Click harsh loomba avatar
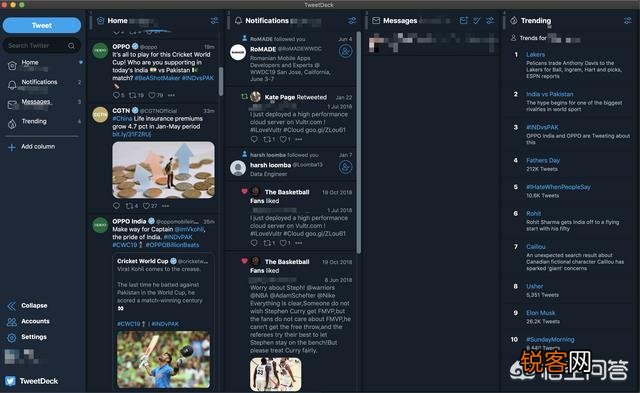The image size is (640, 393). point(238,168)
